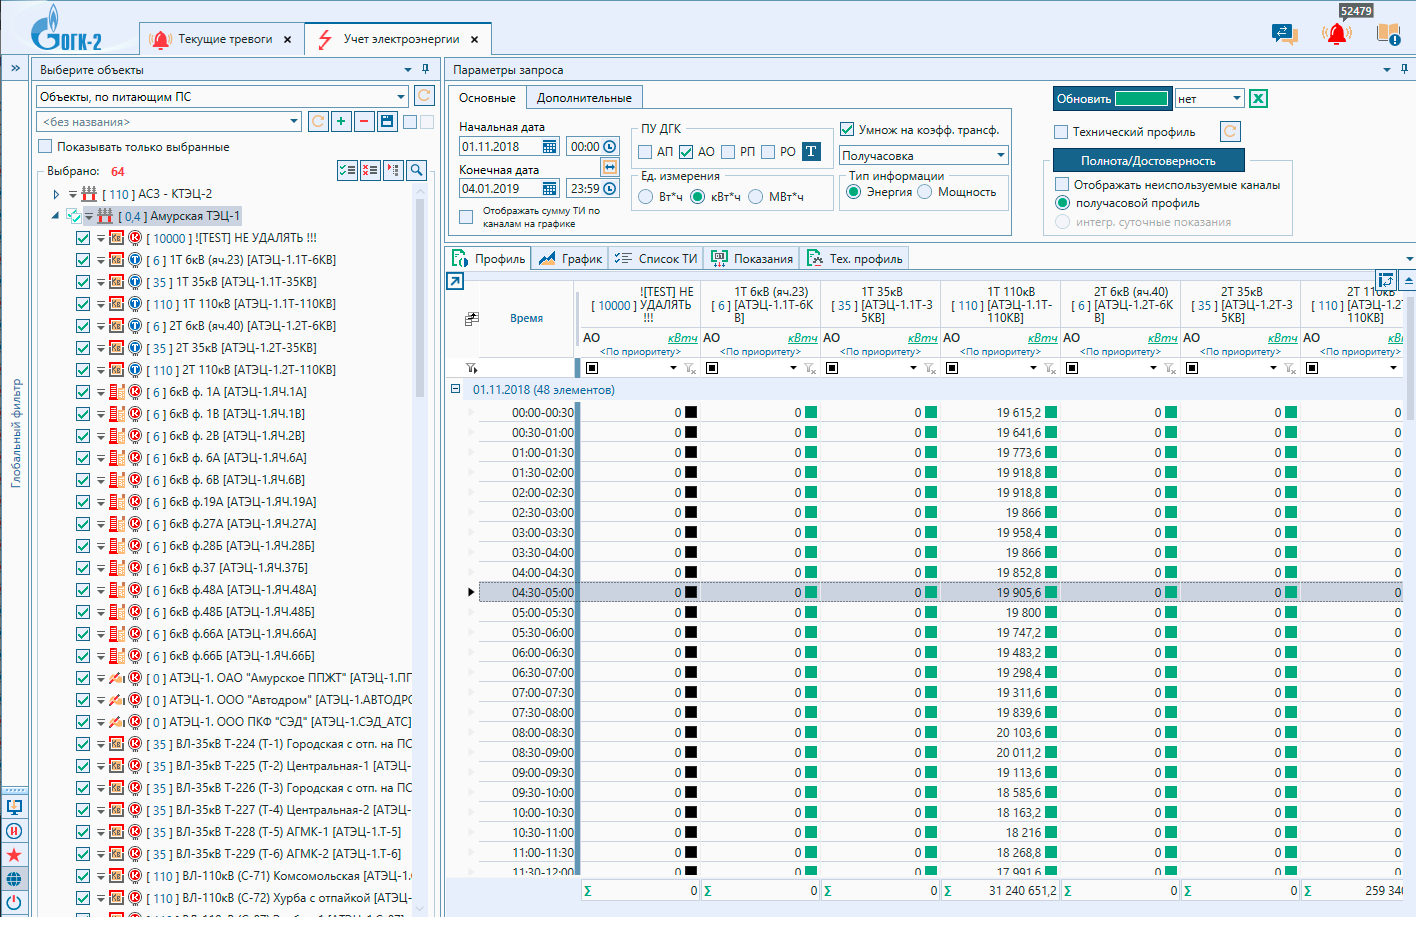This screenshot has width=1416, height=948.
Task: Click the 'Полнота/Достоверность' button
Action: point(1148,160)
